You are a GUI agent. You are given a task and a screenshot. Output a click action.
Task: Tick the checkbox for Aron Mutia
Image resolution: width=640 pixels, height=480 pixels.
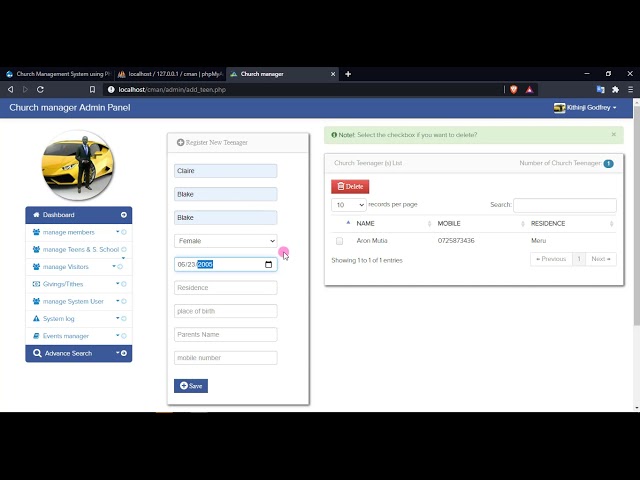(339, 241)
